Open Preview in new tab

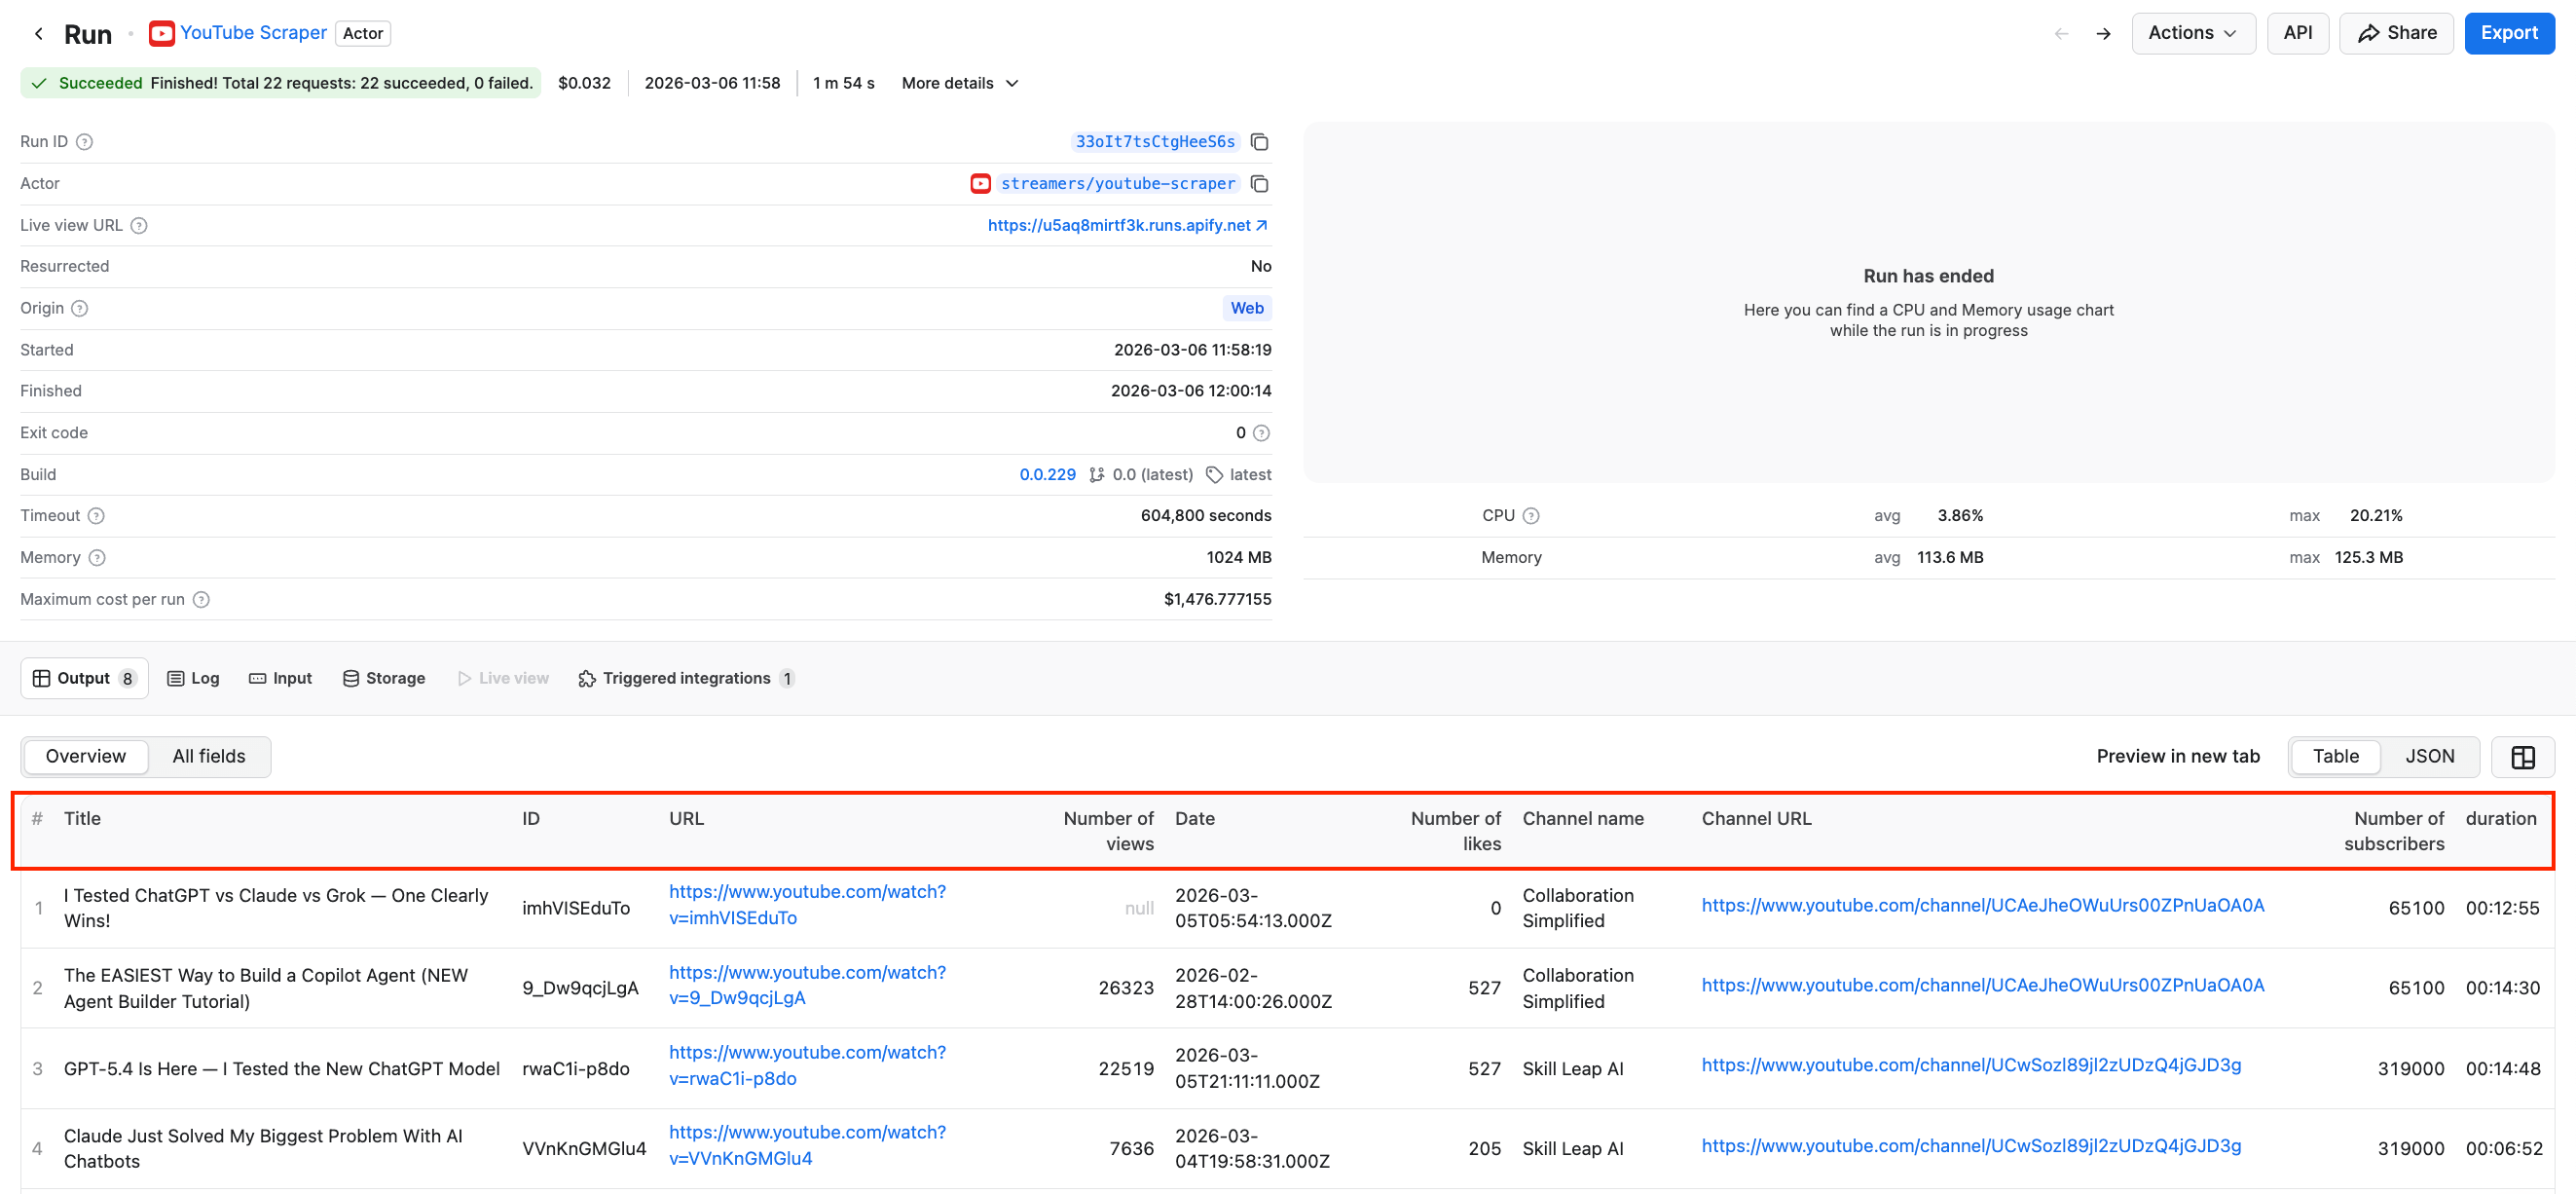pos(2177,756)
